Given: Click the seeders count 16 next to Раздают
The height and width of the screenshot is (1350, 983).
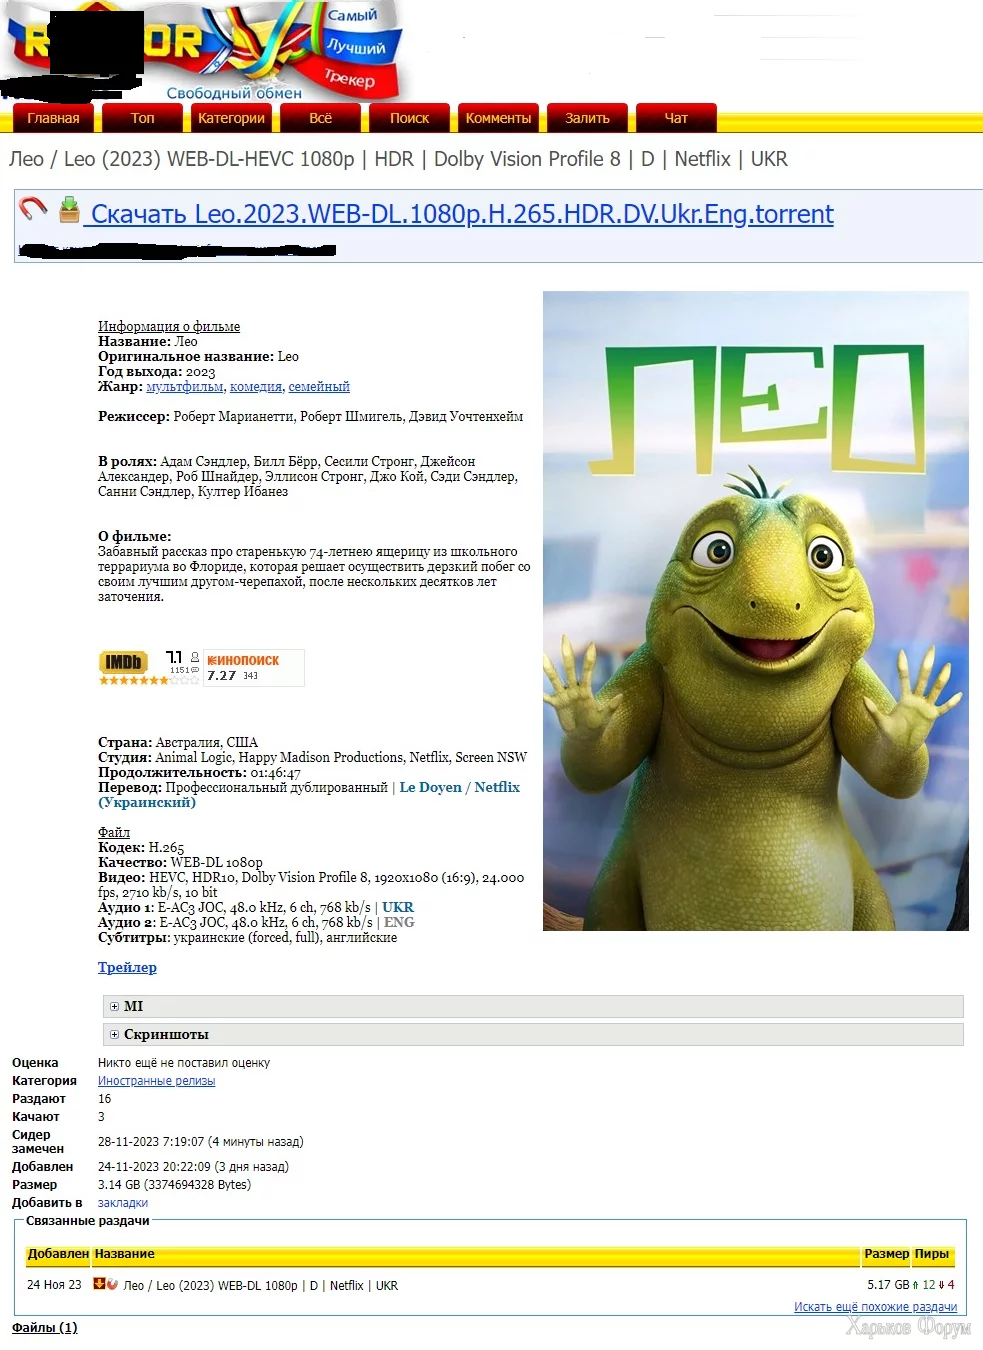Looking at the screenshot, I should [104, 1099].
